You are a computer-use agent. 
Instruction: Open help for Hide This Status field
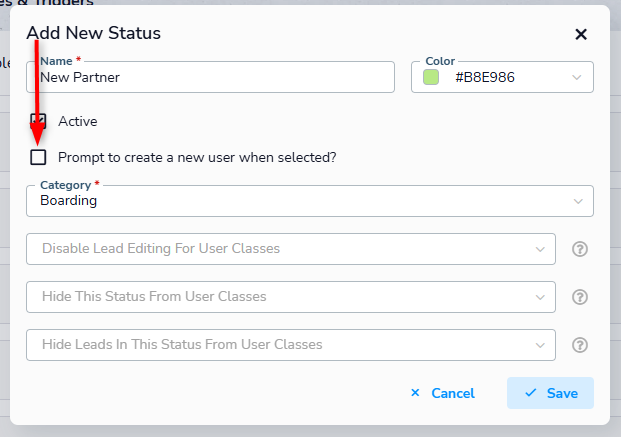point(580,297)
